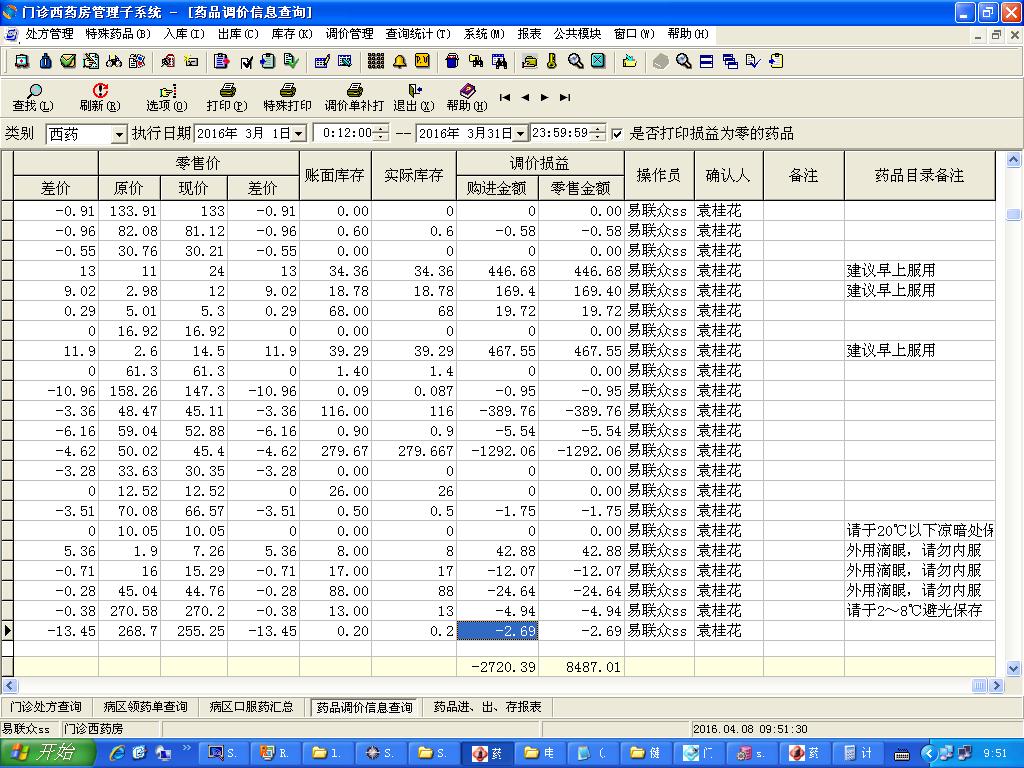Jump to the last record arrow
This screenshot has height=768, width=1024.
(x=565, y=97)
